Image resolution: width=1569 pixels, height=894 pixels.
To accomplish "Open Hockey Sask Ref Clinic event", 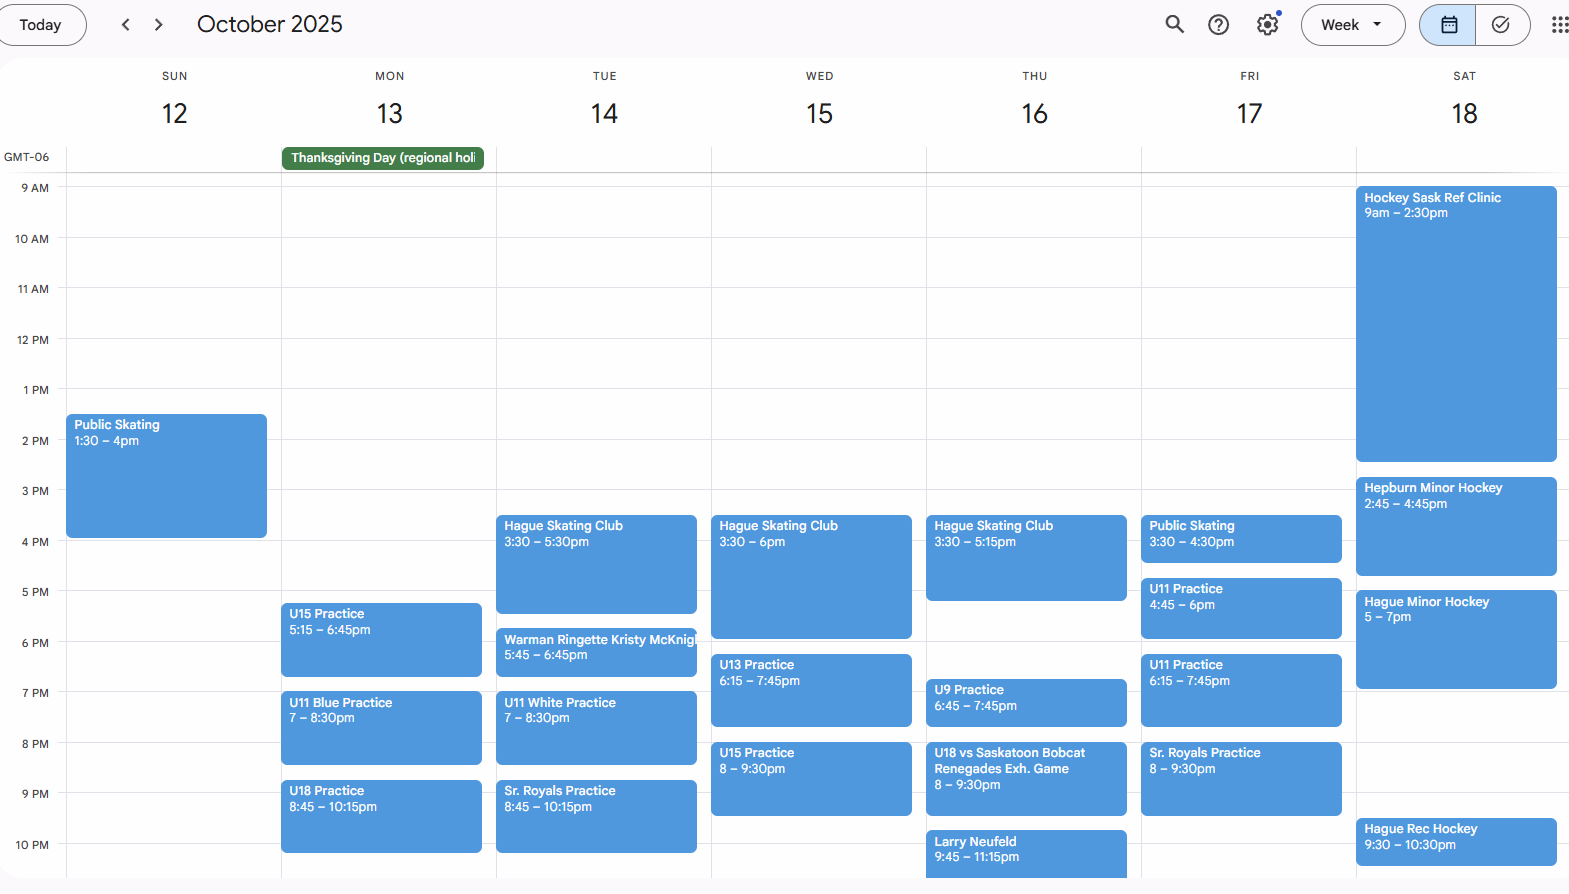I will coord(1455,320).
